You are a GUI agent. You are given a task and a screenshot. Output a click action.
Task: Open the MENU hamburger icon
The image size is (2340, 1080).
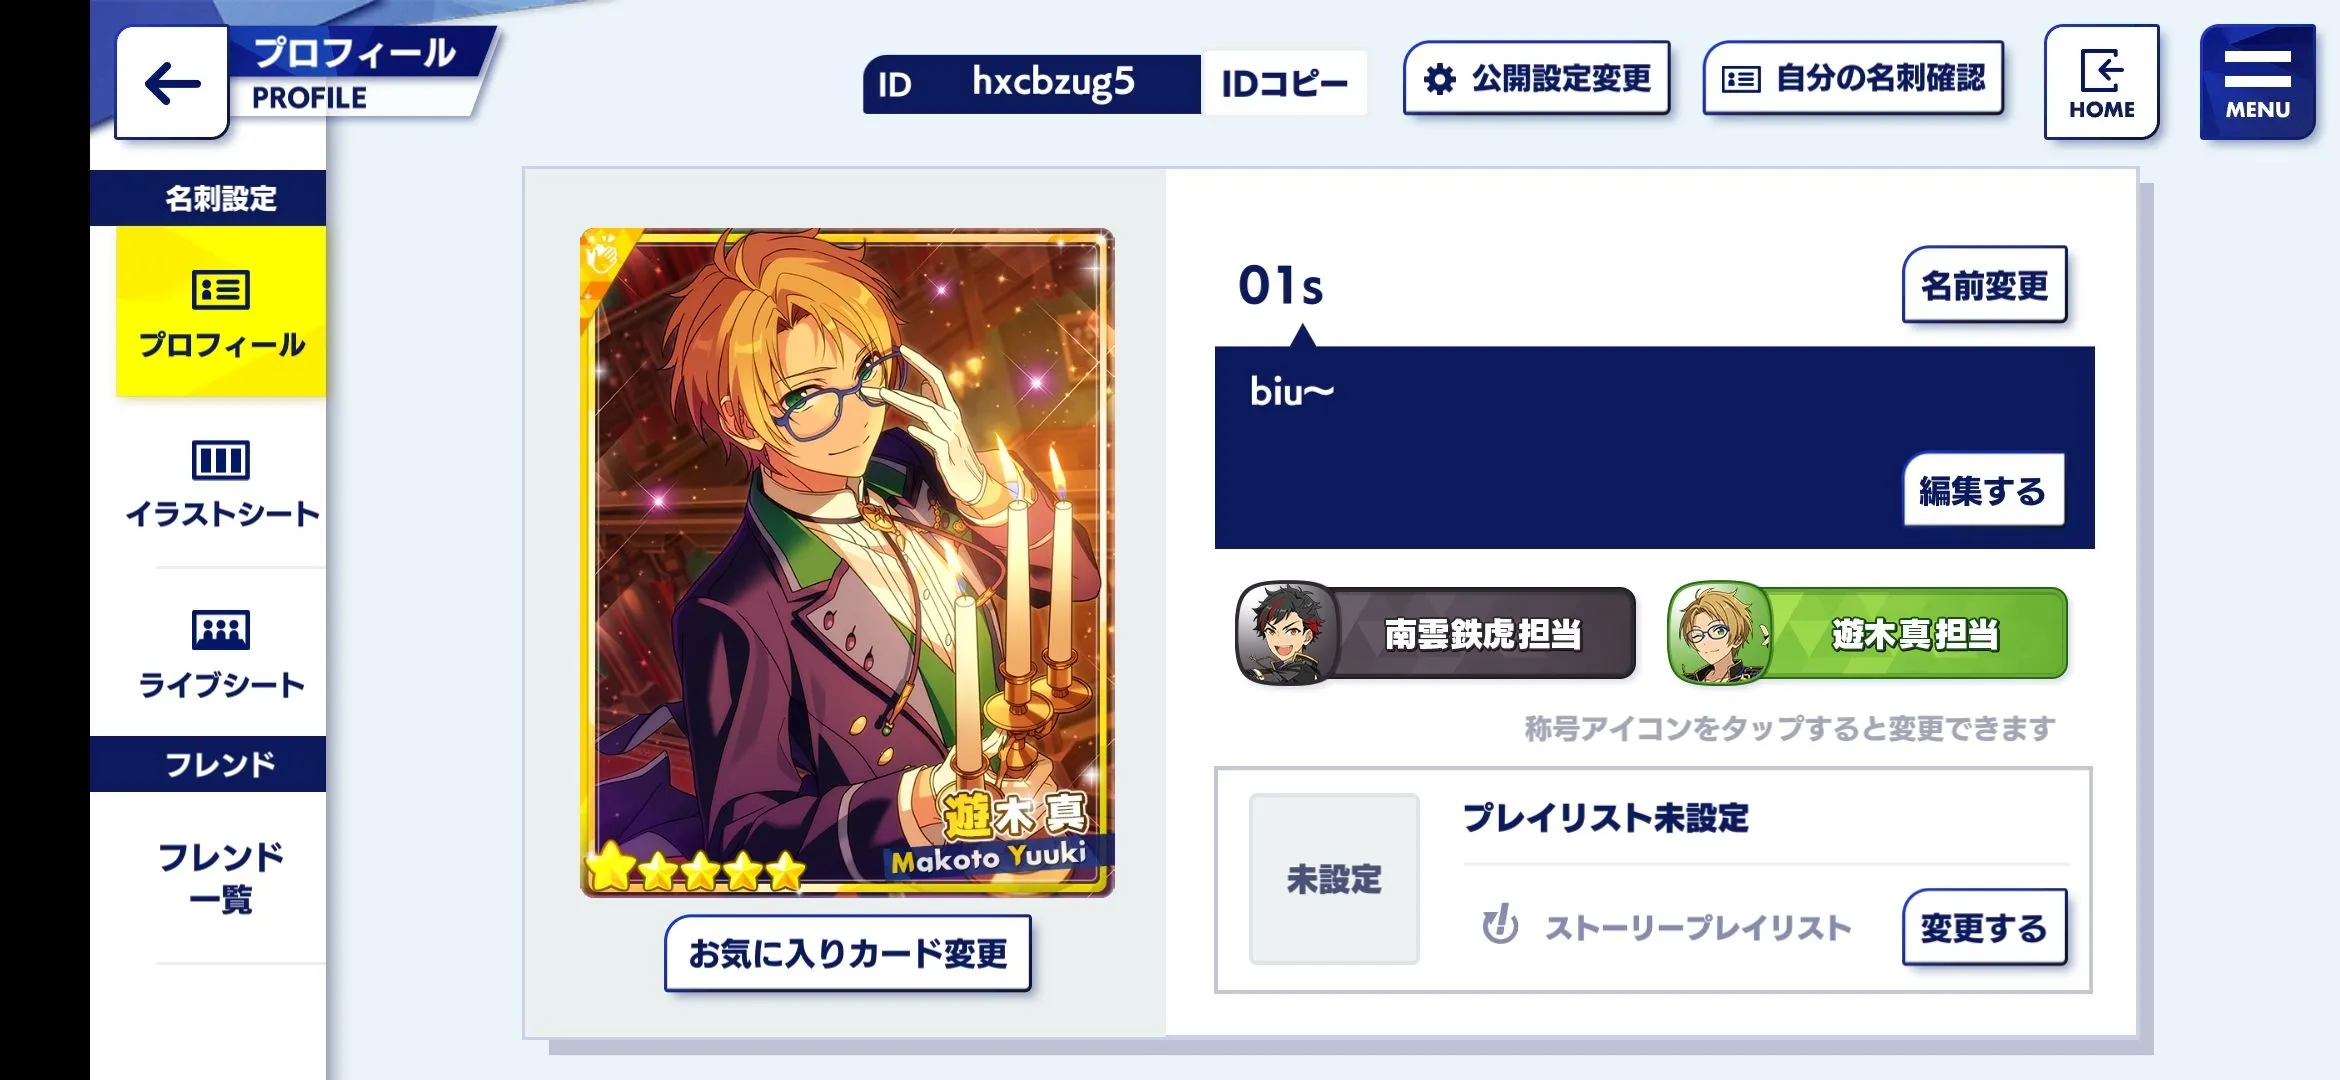tap(2257, 82)
